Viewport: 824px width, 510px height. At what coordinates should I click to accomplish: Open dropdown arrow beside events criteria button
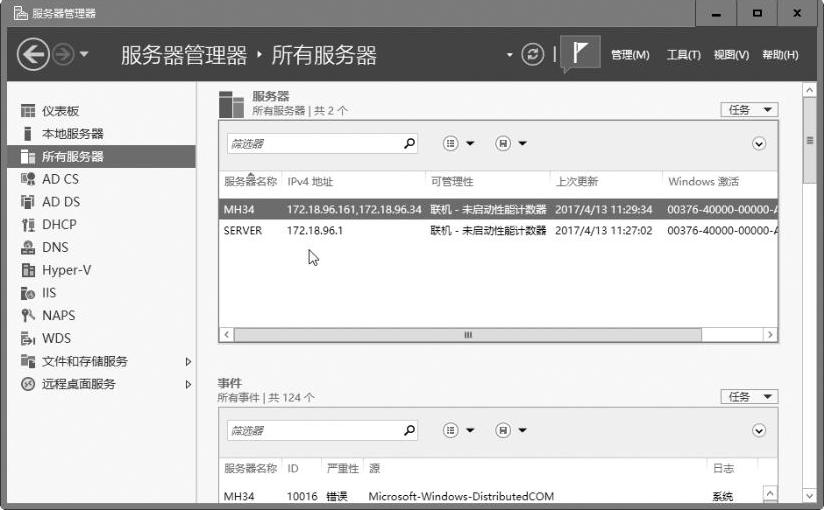click(x=470, y=430)
